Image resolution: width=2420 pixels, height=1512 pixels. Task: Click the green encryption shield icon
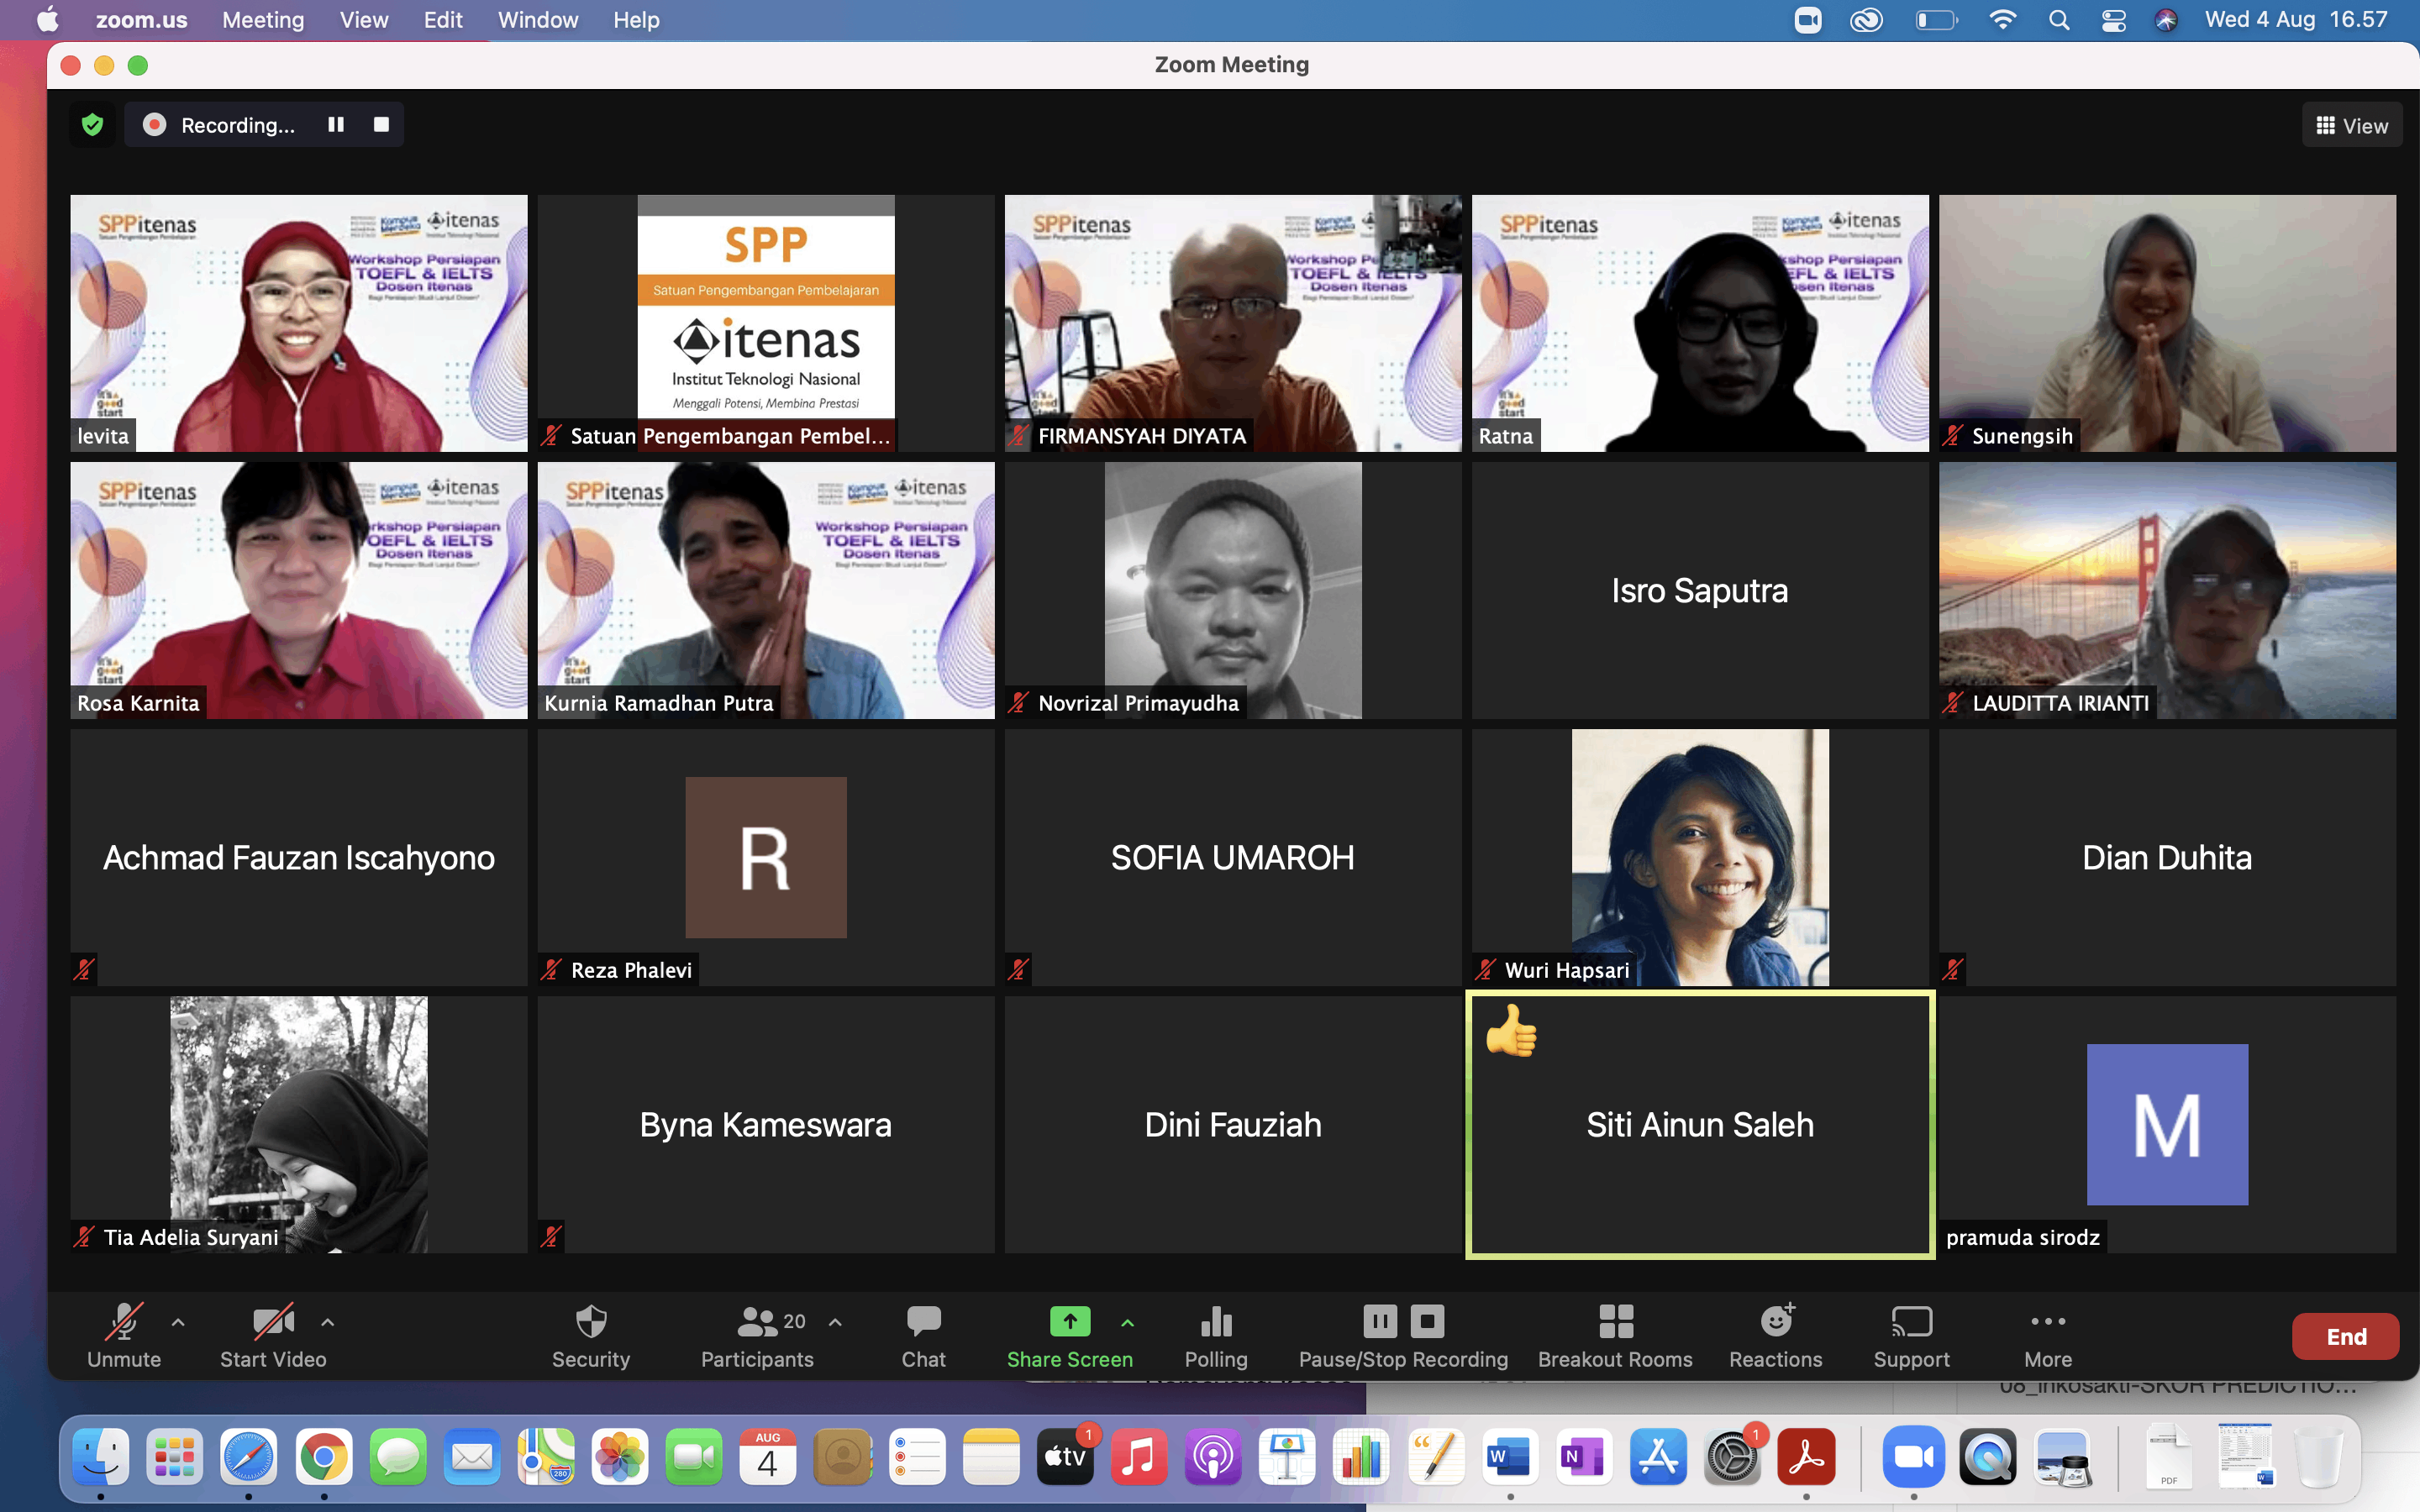[x=93, y=125]
